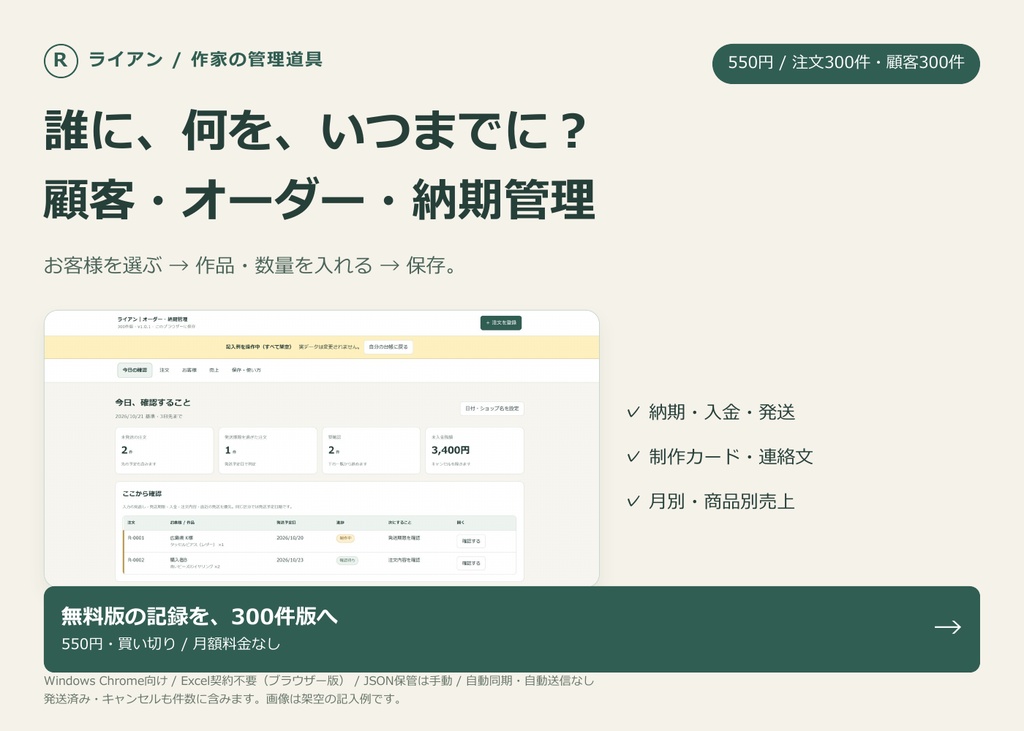Click the summary card showing 1件

268,450
